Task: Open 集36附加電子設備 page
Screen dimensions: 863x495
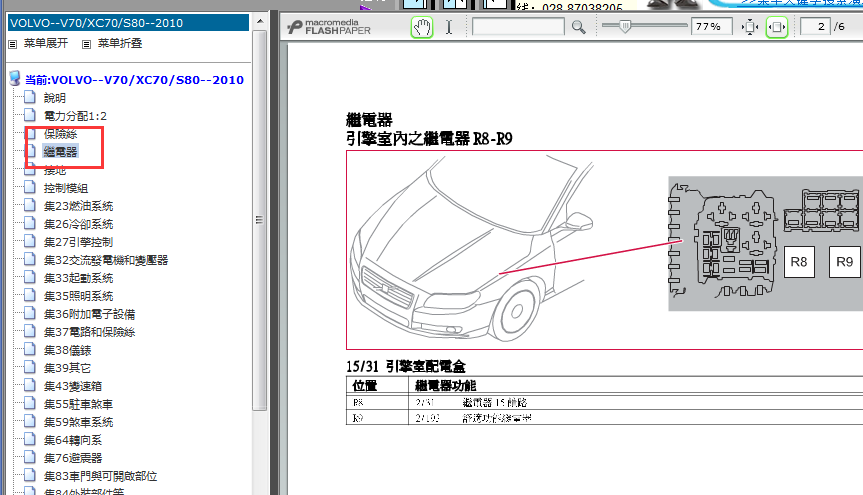Action: tap(89, 314)
